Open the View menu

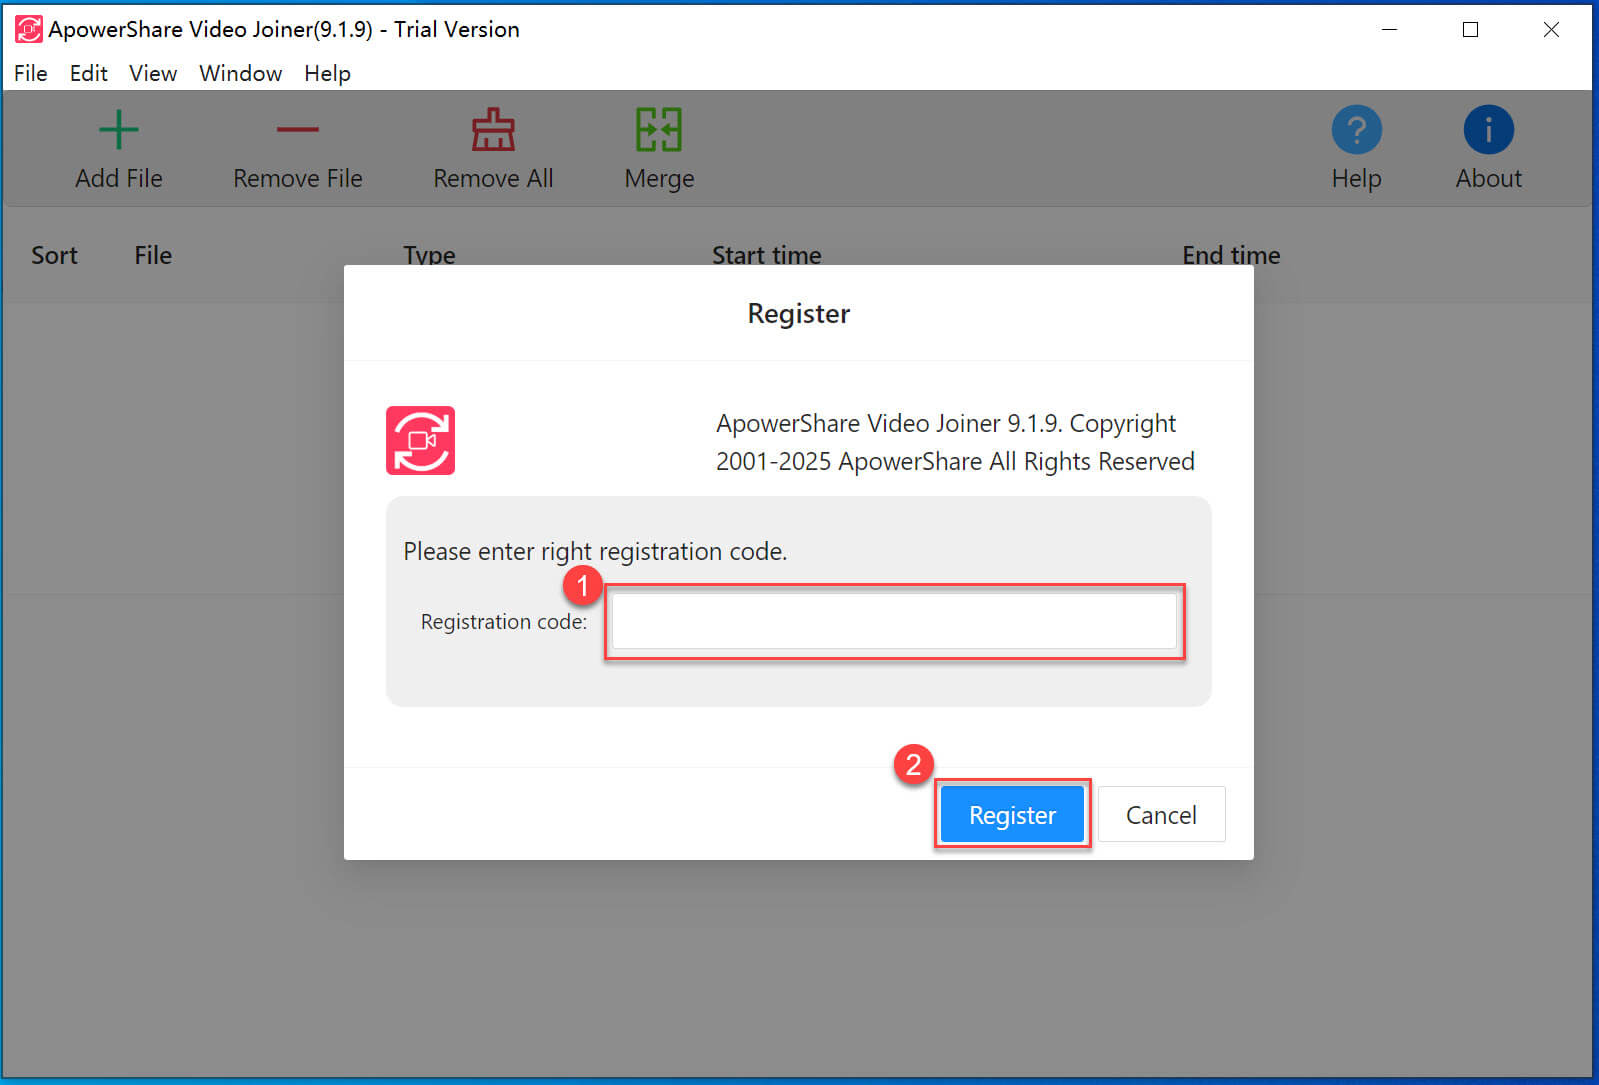click(153, 73)
